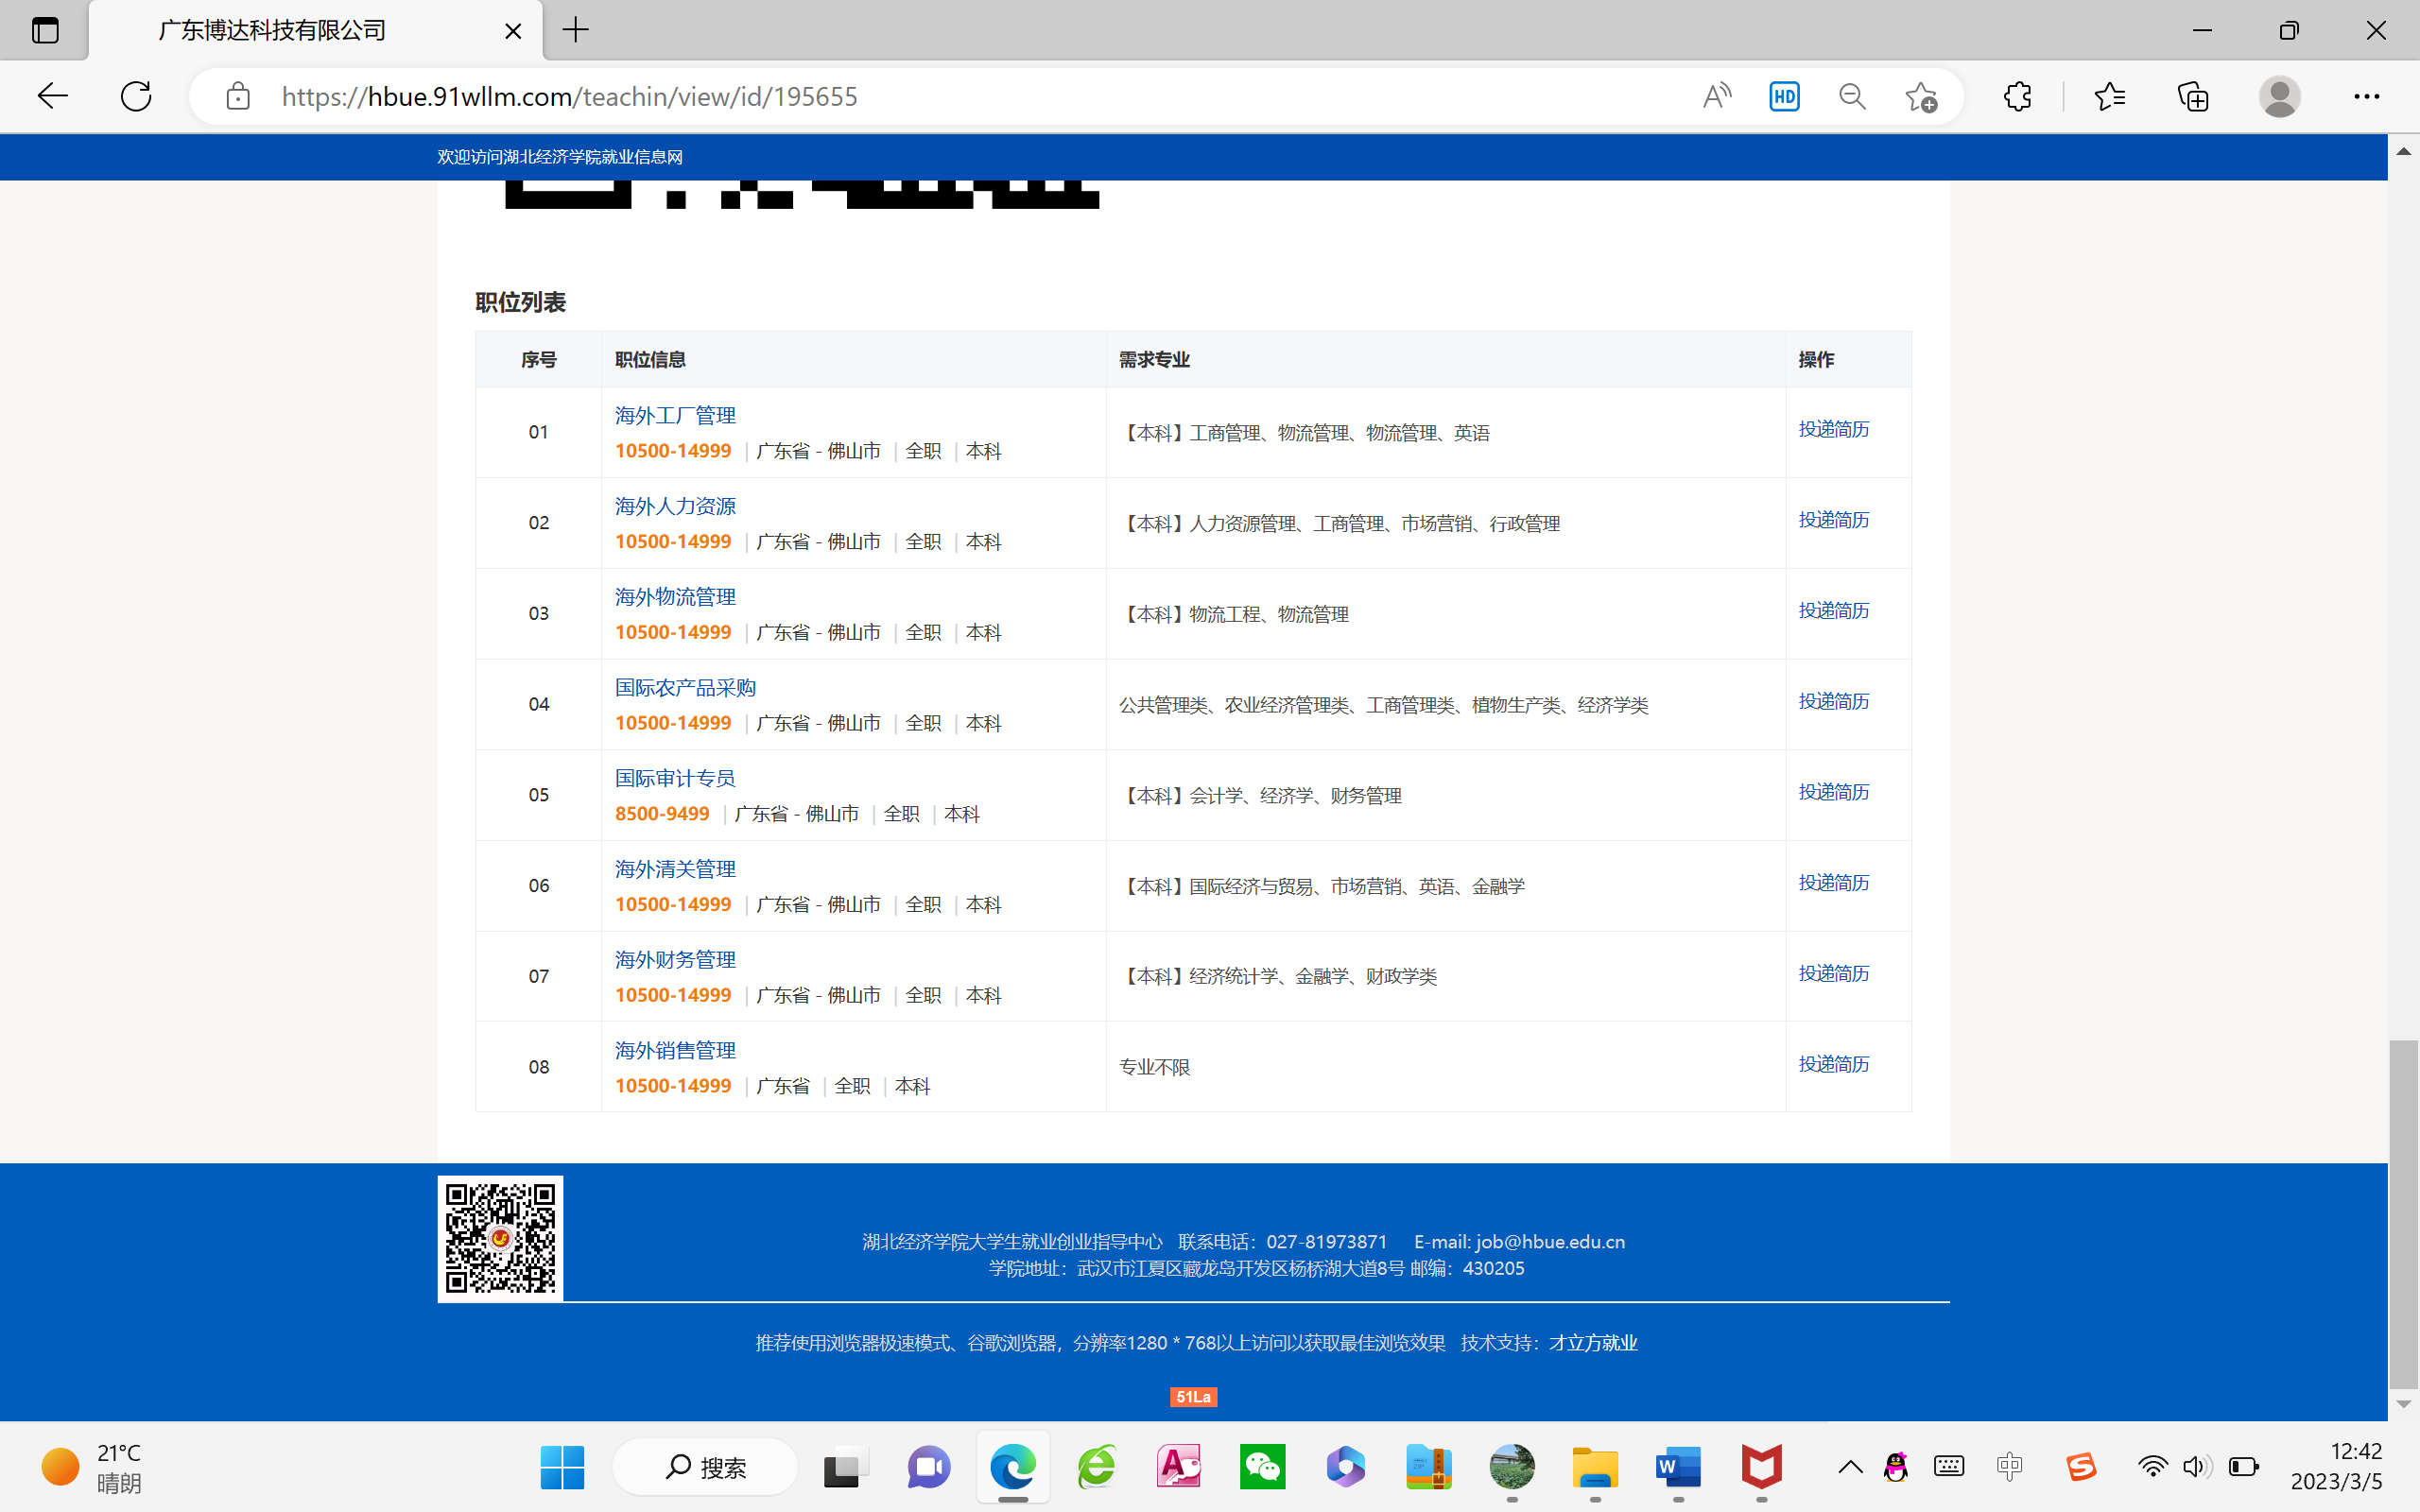The height and width of the screenshot is (1512, 2420).
Task: Open the tab actions menu icon
Action: pos(45,30)
